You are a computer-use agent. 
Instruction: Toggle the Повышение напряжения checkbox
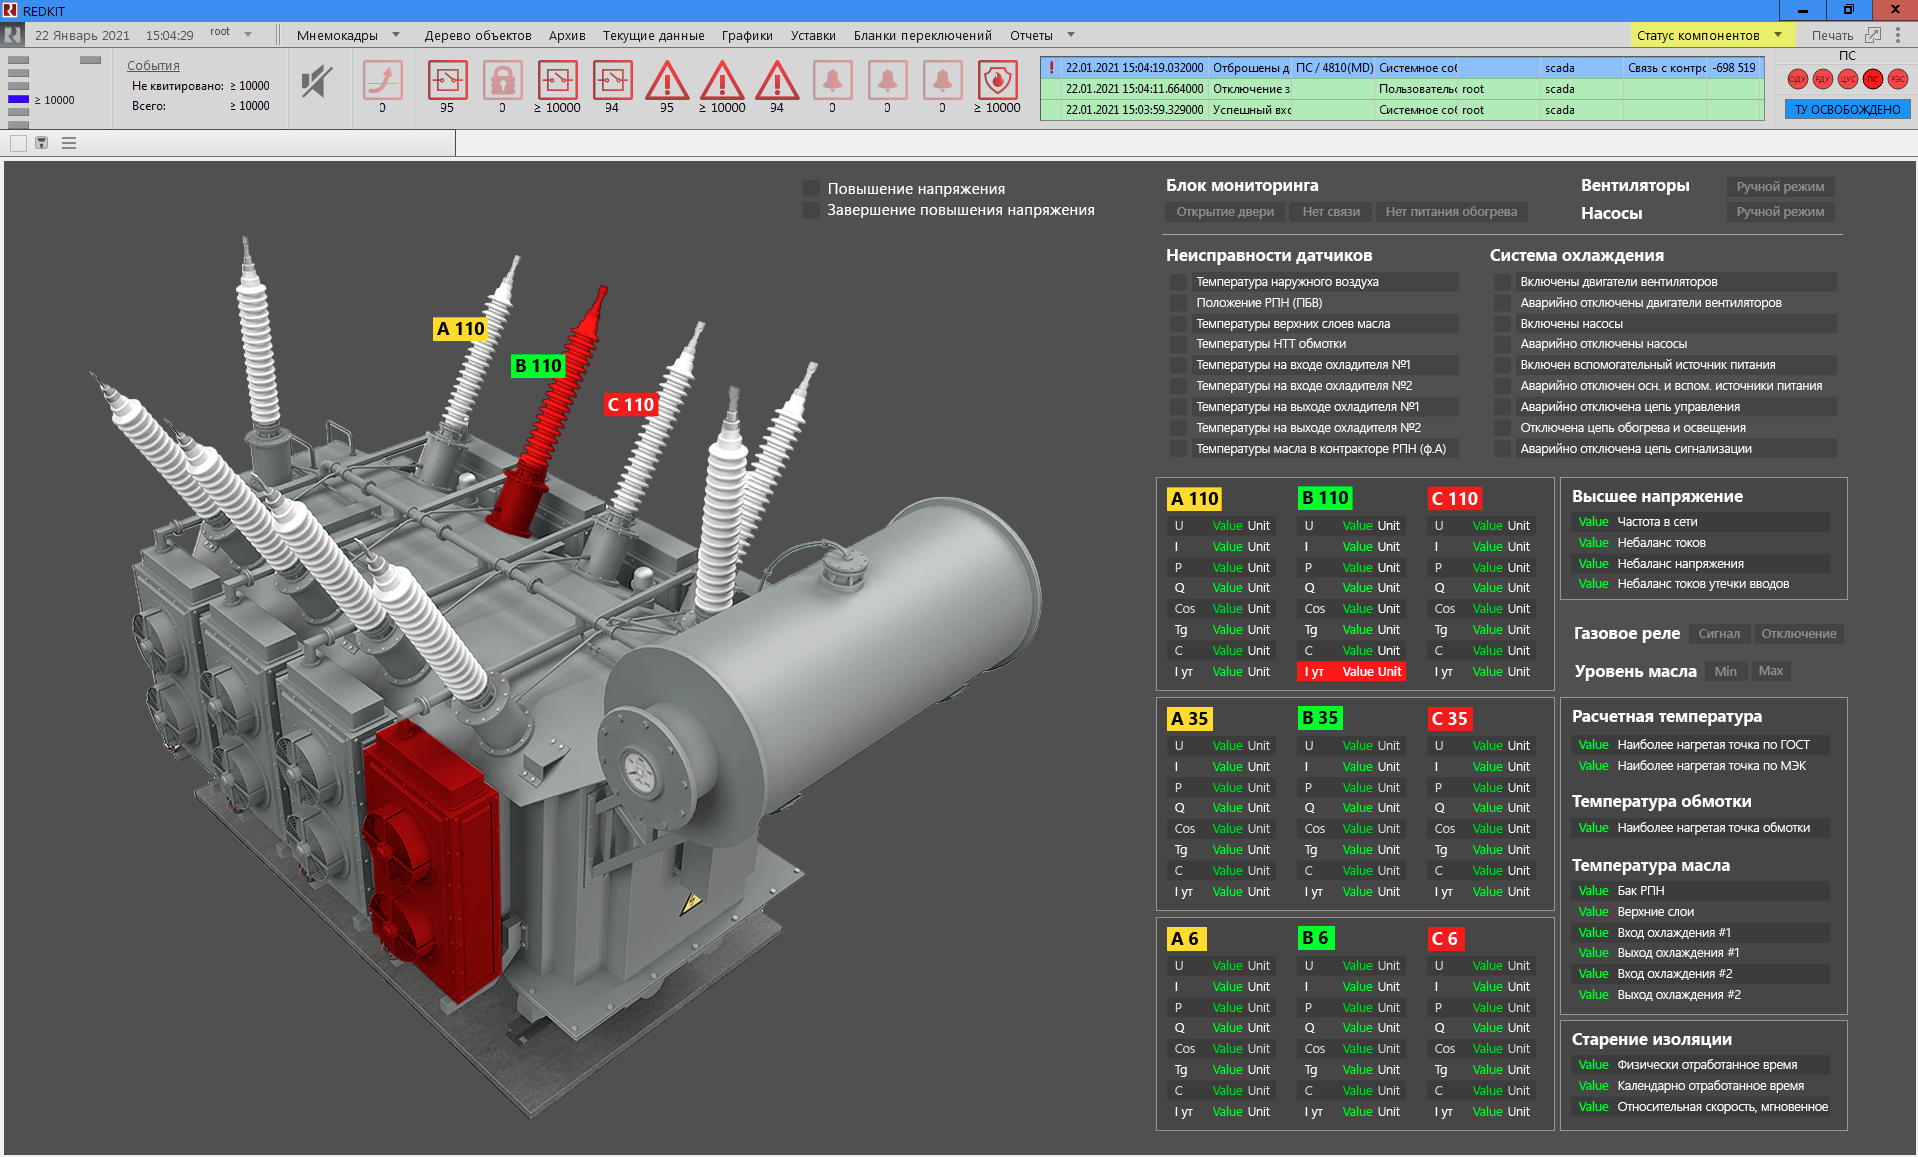pos(811,188)
